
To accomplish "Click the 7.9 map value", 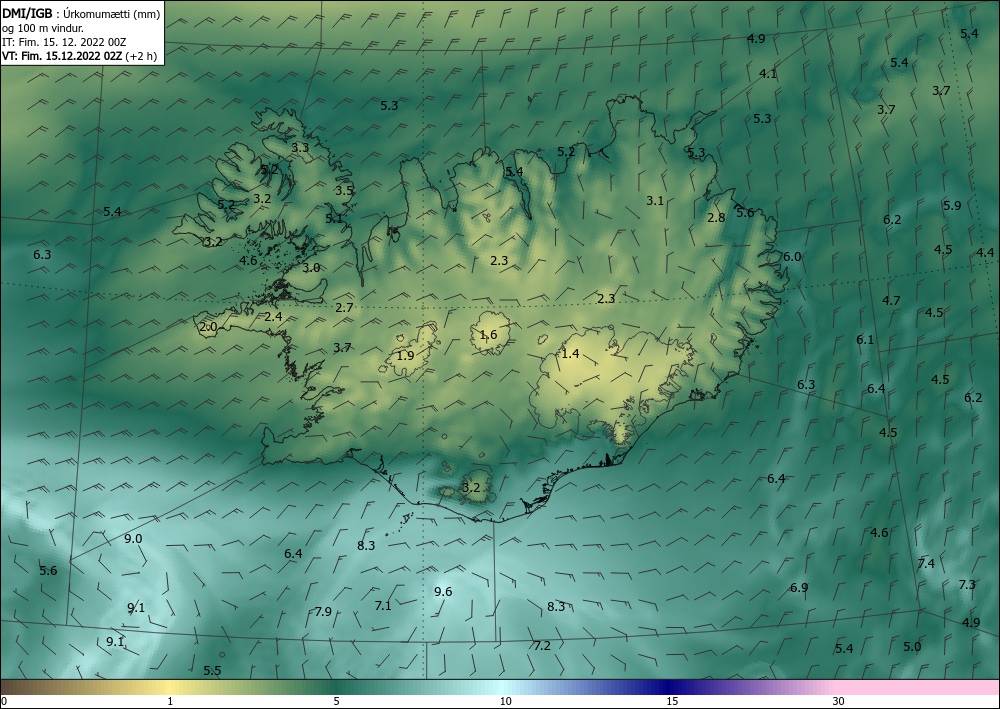I will pyautogui.click(x=323, y=611).
